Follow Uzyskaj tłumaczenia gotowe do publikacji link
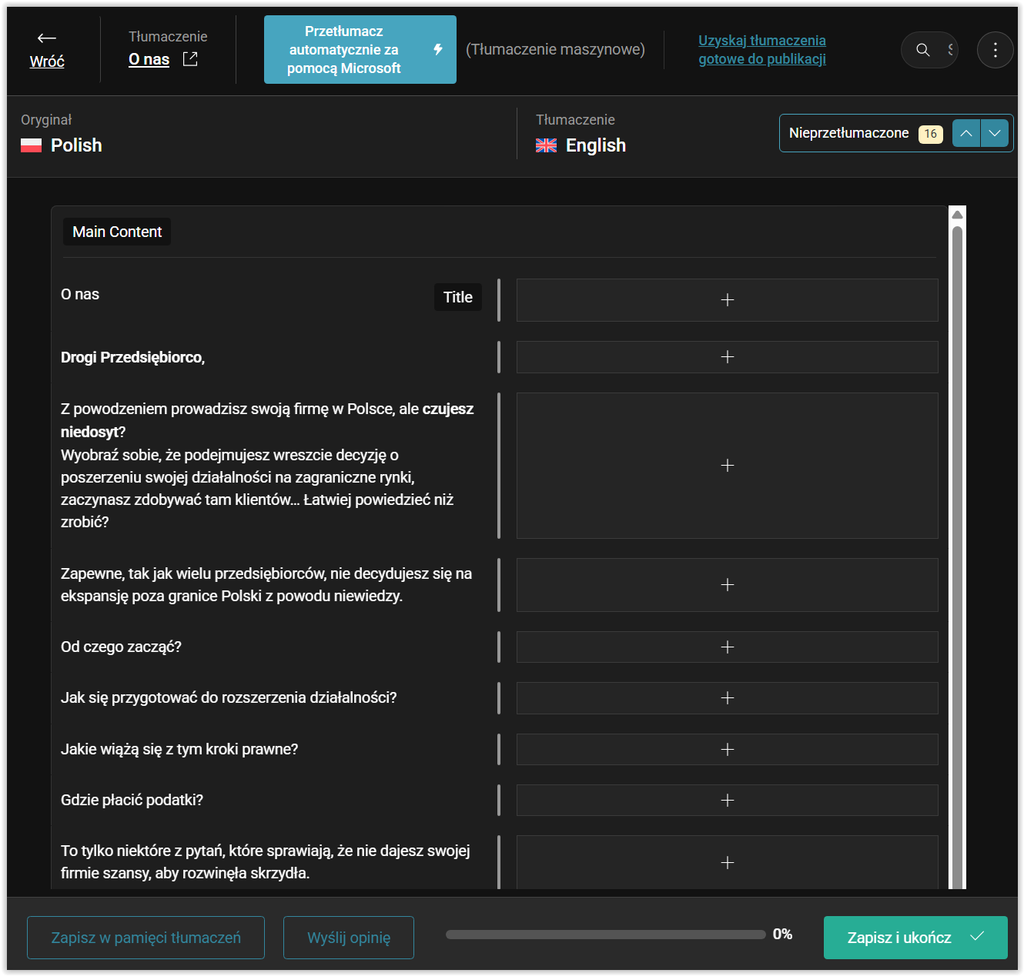1024x976 pixels. 761,50
